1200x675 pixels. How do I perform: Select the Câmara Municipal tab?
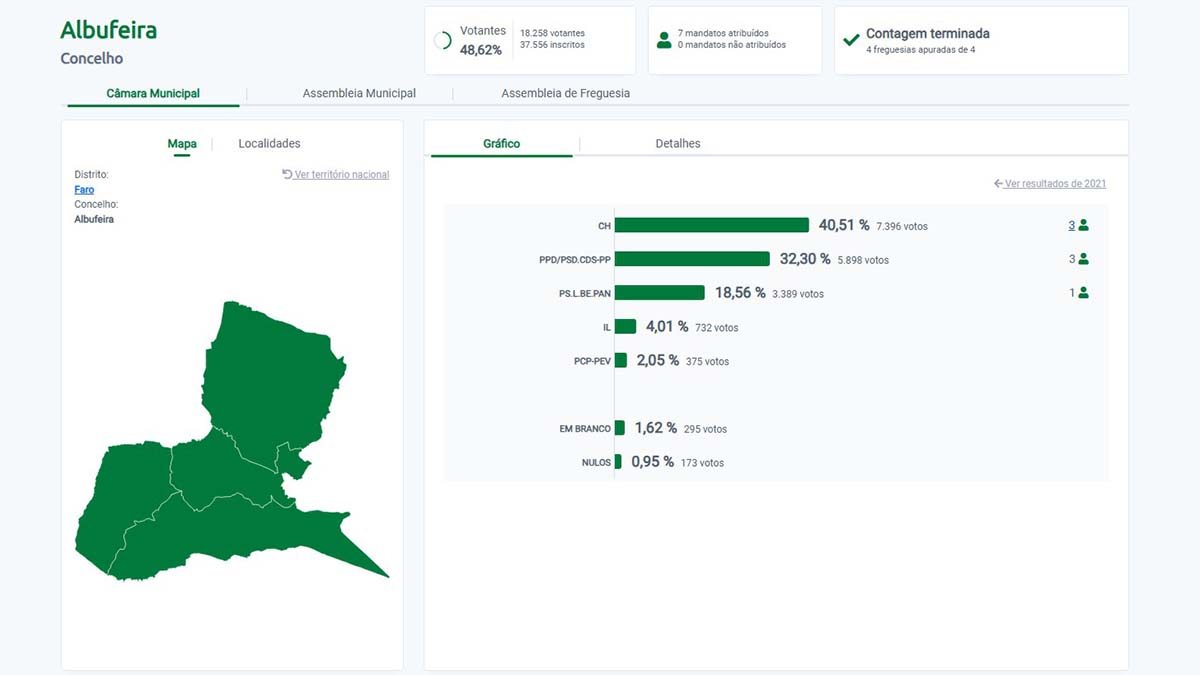tap(153, 93)
